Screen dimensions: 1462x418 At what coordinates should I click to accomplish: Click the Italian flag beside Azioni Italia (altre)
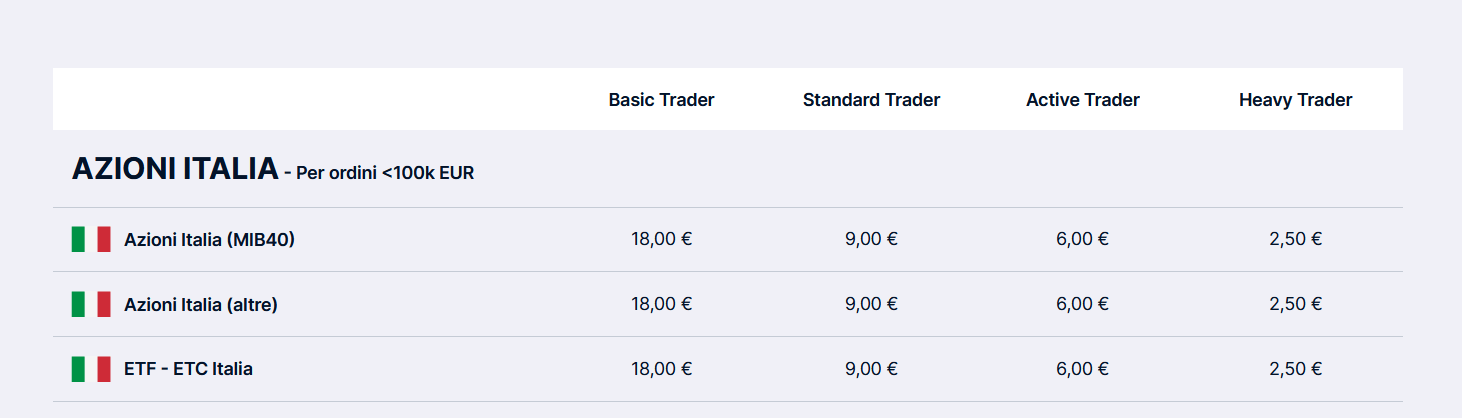click(x=91, y=304)
